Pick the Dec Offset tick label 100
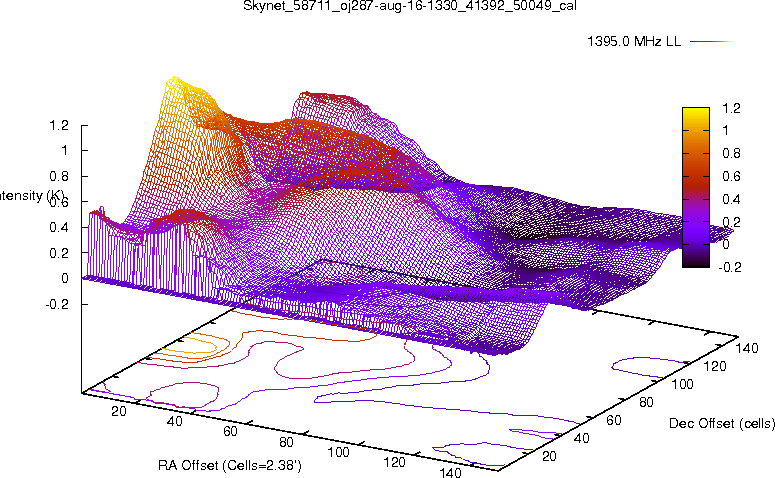This screenshot has height=478, width=775. click(x=682, y=385)
